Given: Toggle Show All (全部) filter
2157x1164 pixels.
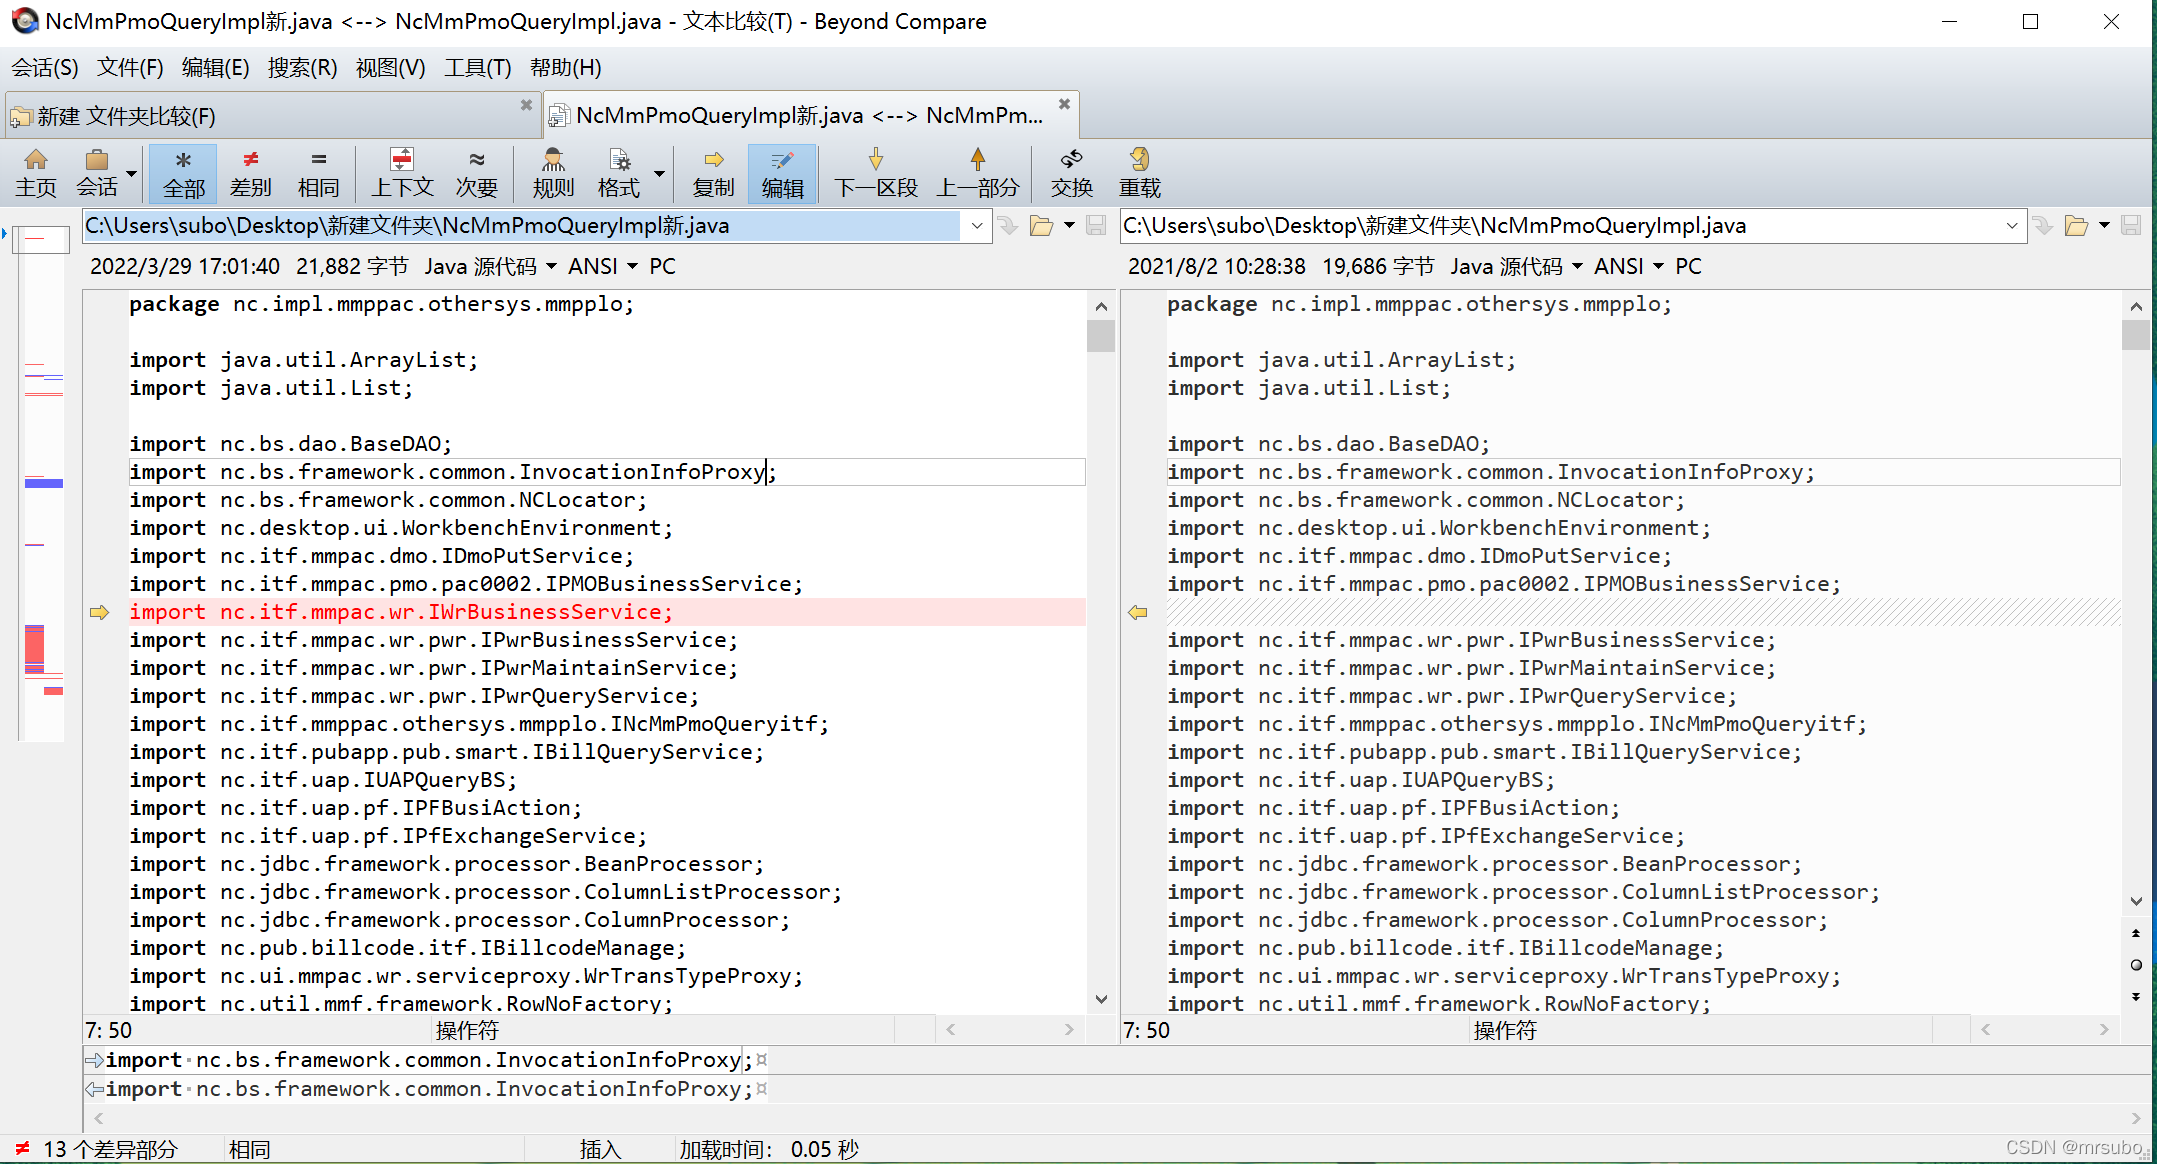Looking at the screenshot, I should (183, 172).
